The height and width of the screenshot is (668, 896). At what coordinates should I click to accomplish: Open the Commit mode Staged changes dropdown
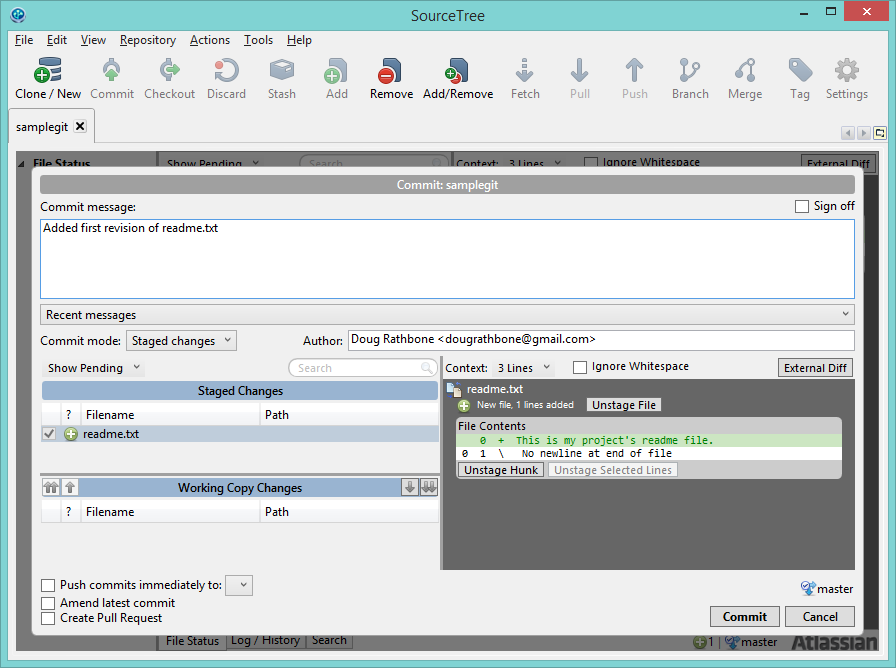[x=181, y=341]
